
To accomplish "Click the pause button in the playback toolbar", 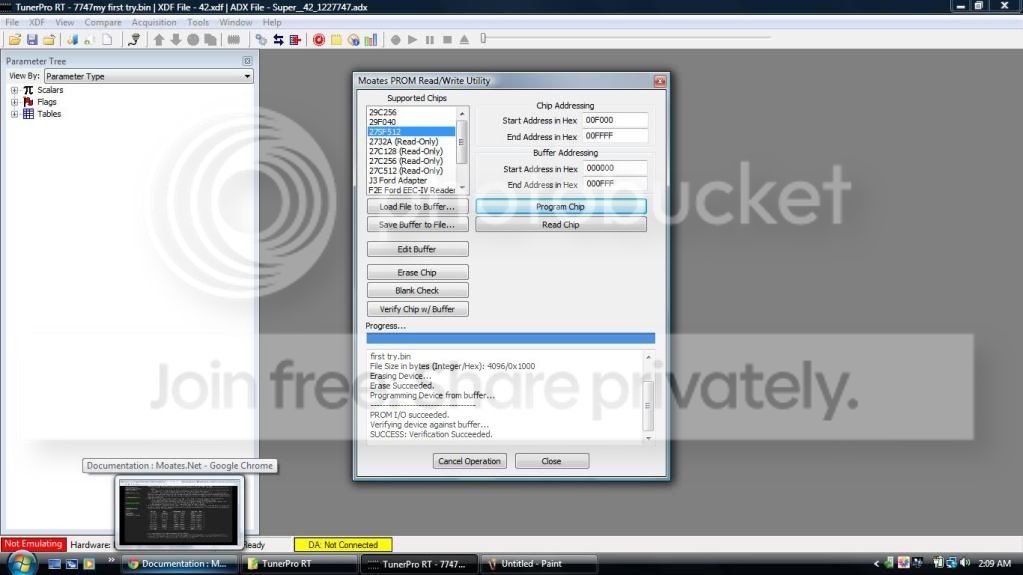I will (430, 40).
